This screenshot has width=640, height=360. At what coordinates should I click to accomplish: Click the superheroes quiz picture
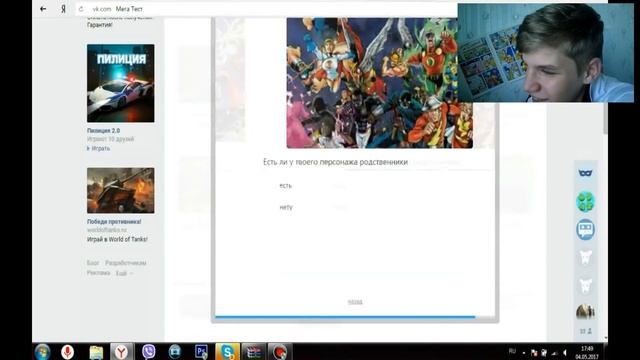(x=380, y=83)
